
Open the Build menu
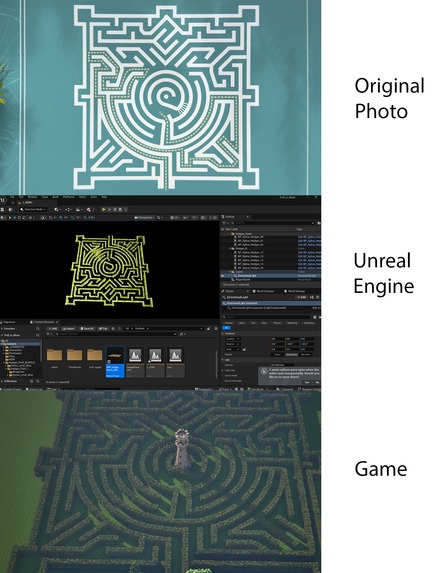[x=55, y=197]
